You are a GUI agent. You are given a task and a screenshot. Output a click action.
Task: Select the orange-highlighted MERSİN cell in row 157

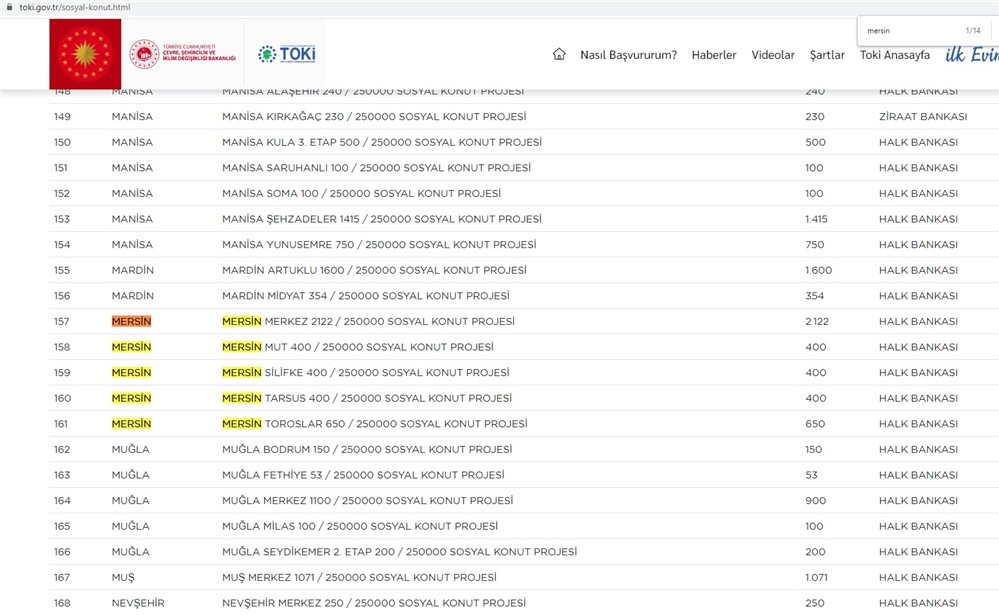click(131, 322)
